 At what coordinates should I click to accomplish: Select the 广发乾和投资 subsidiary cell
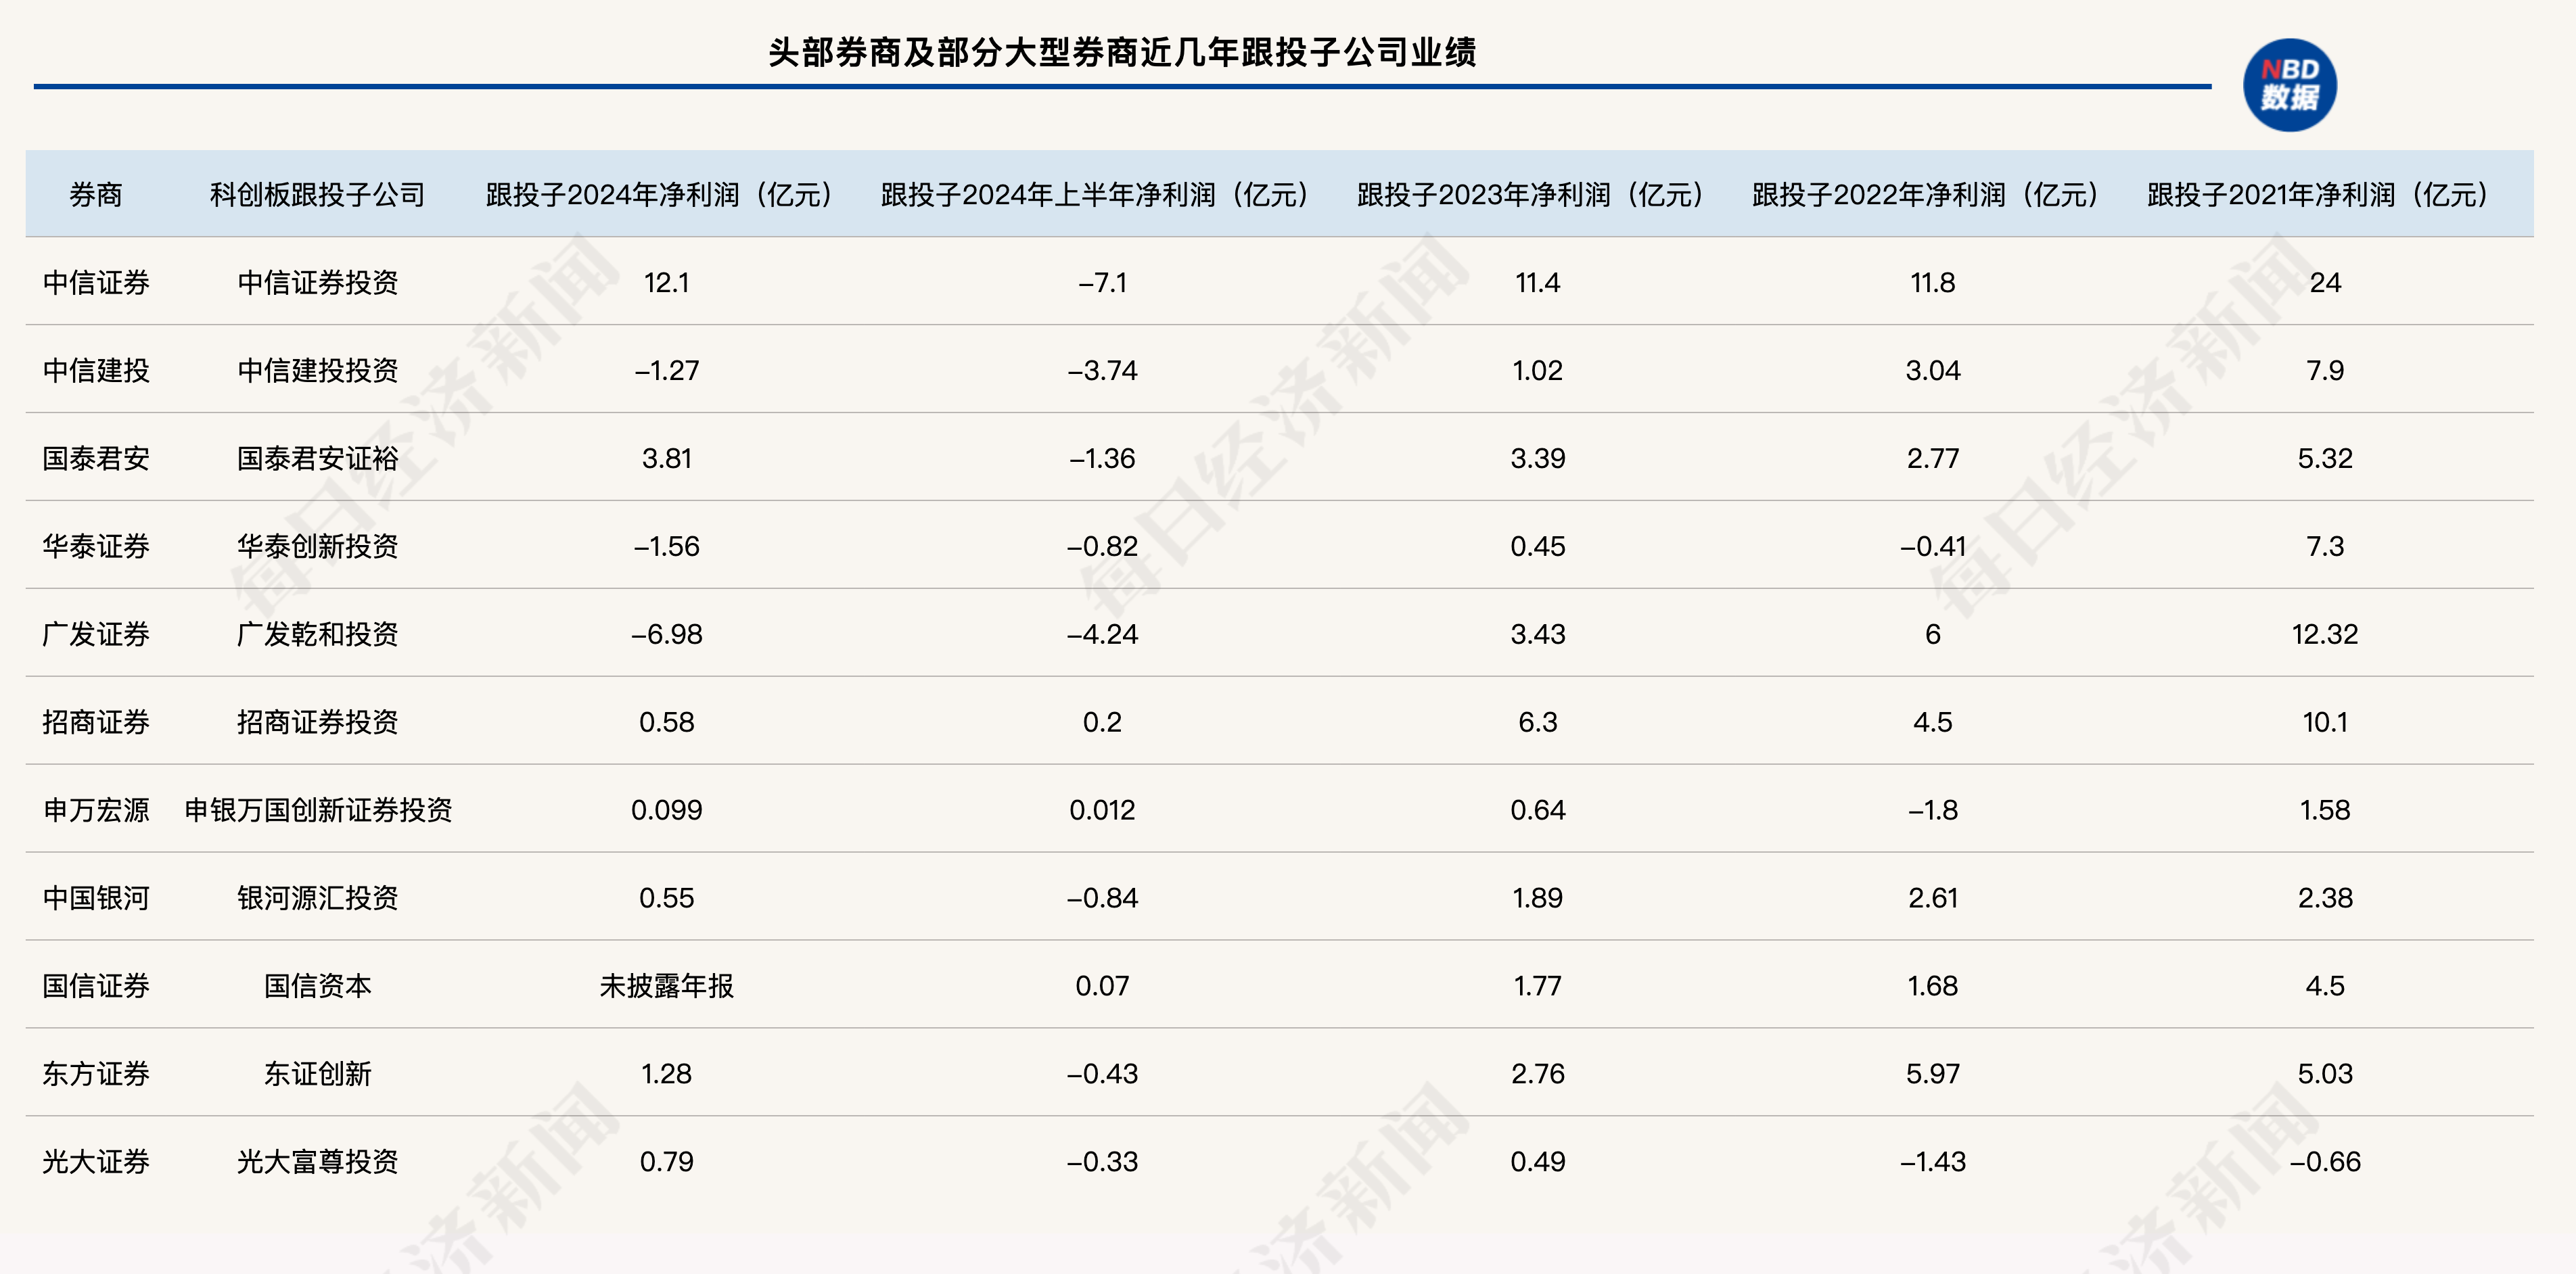tap(318, 634)
